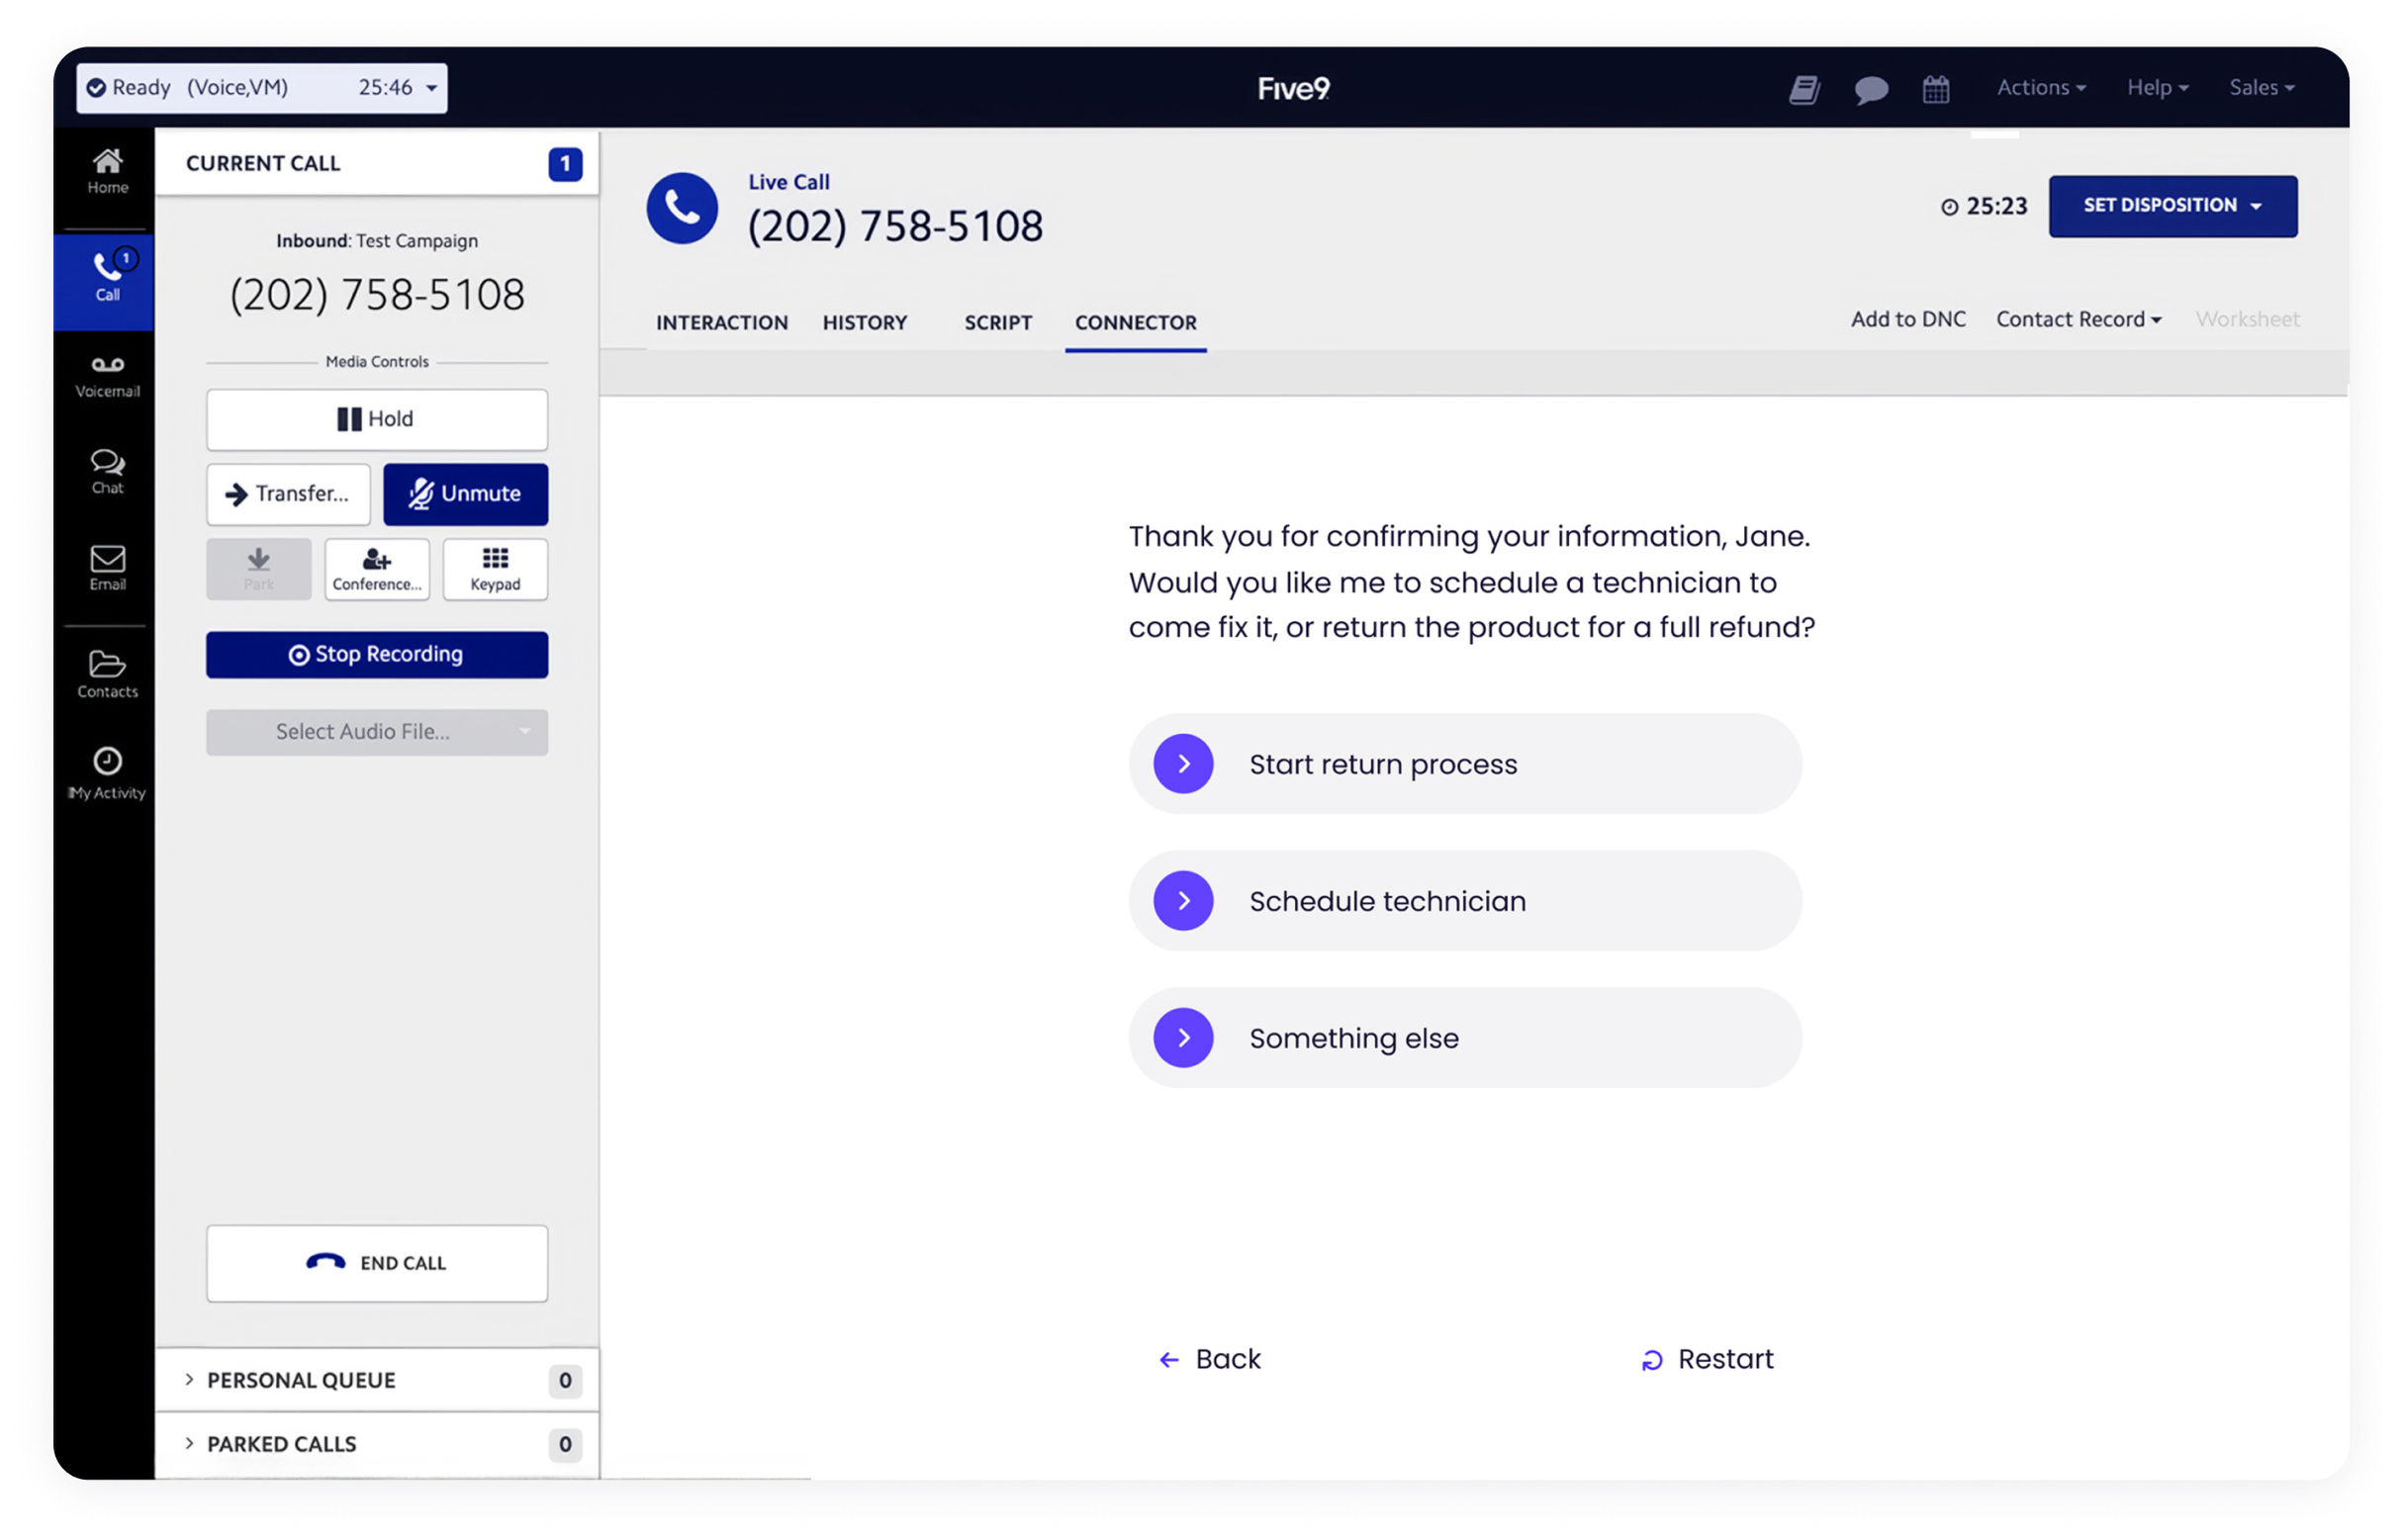Viewport: 2404px width, 1540px height.
Task: Open the notebook icon in top bar
Action: 1804,89
